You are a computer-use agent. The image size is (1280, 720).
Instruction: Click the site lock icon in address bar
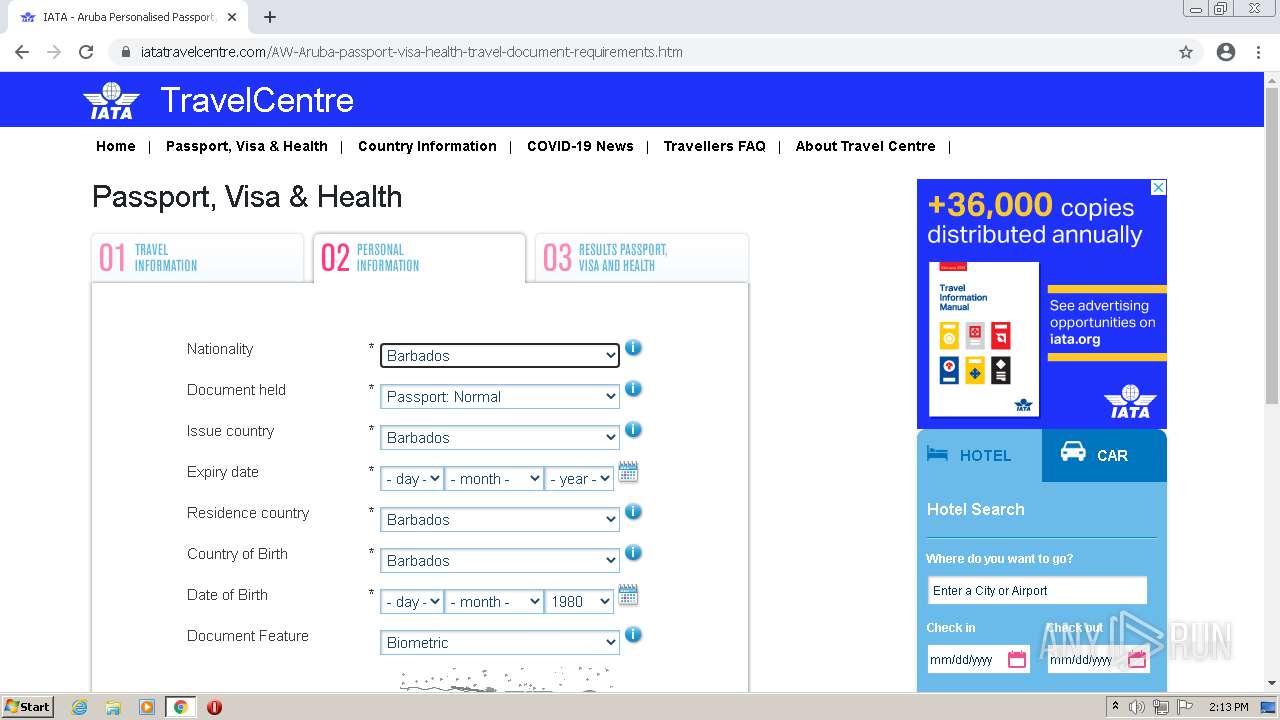126,52
